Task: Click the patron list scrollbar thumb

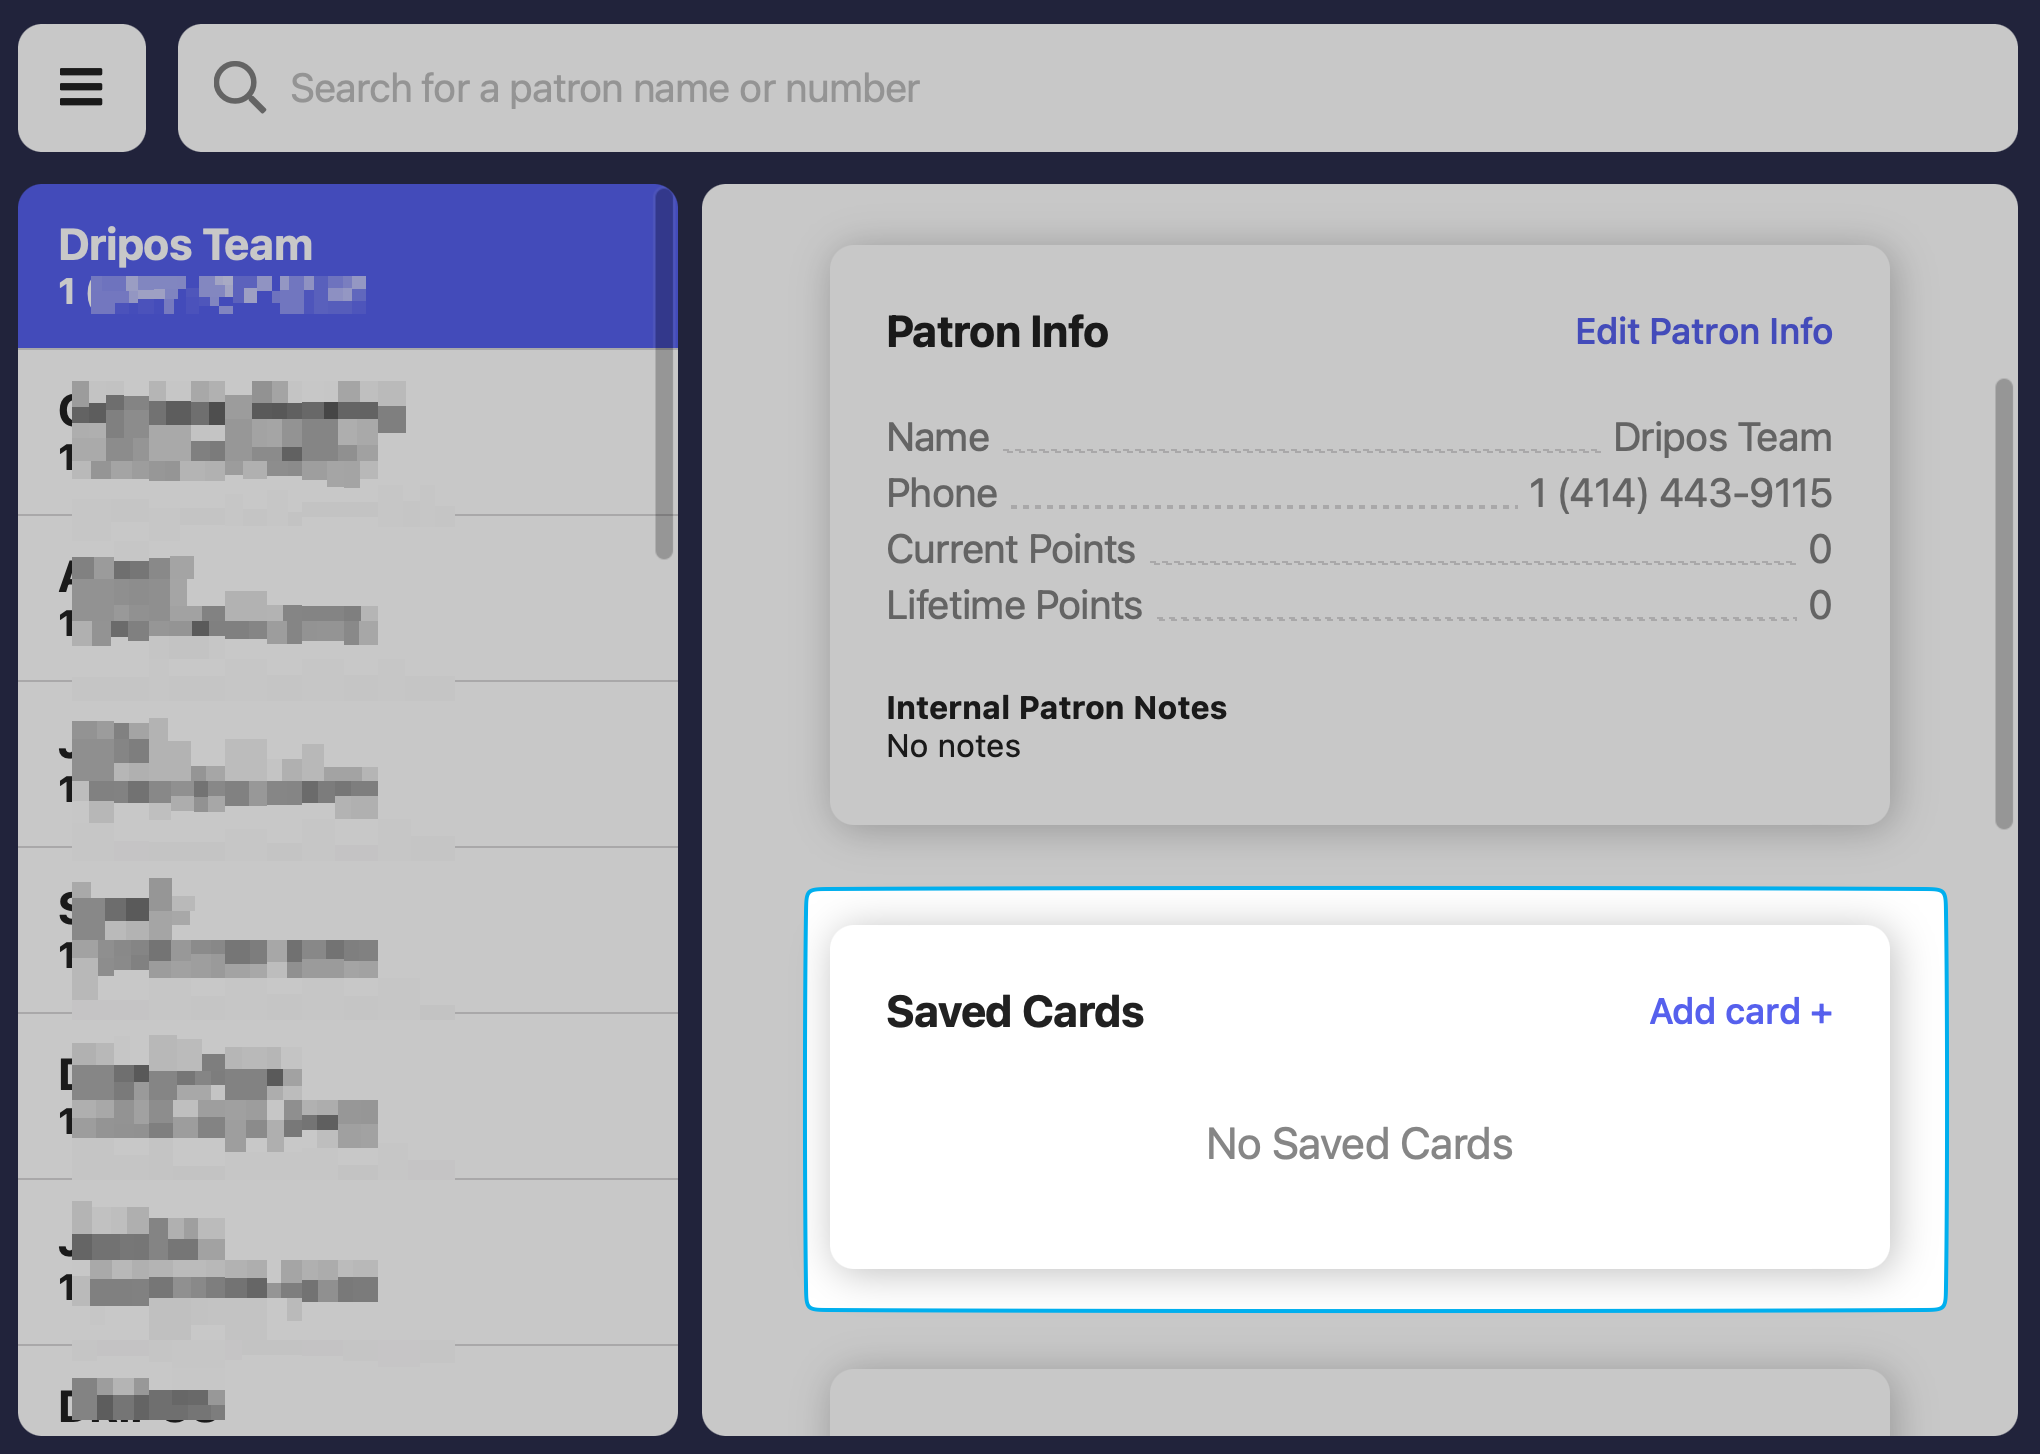Action: (664, 375)
